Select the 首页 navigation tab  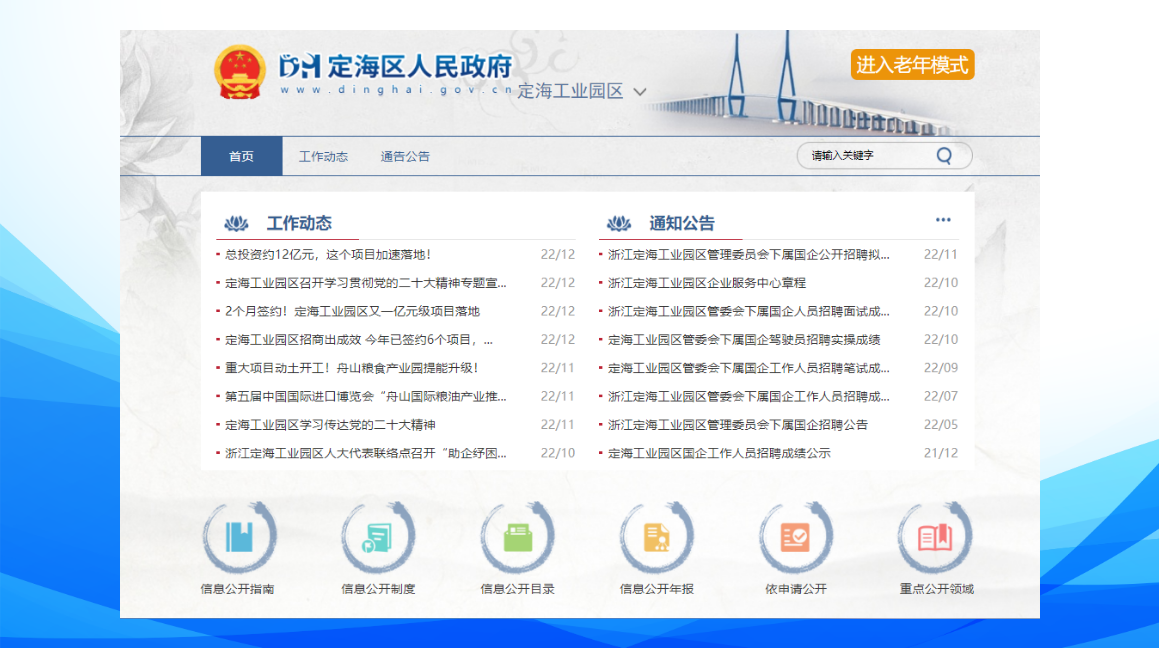(x=241, y=156)
